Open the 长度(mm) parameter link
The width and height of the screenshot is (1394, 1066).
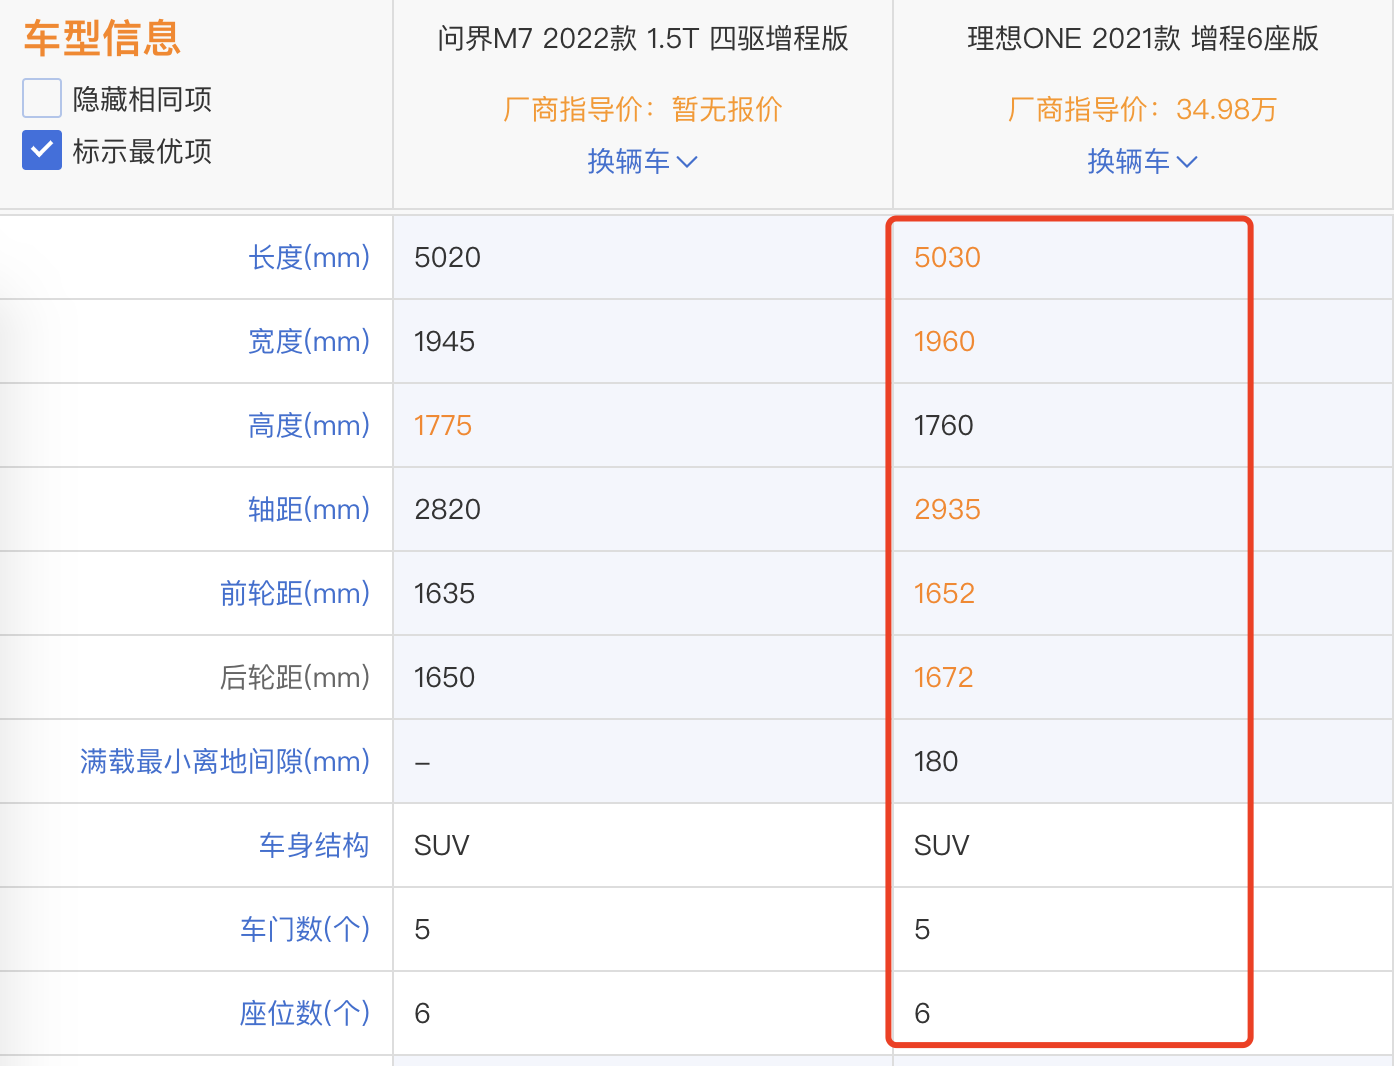click(x=309, y=258)
